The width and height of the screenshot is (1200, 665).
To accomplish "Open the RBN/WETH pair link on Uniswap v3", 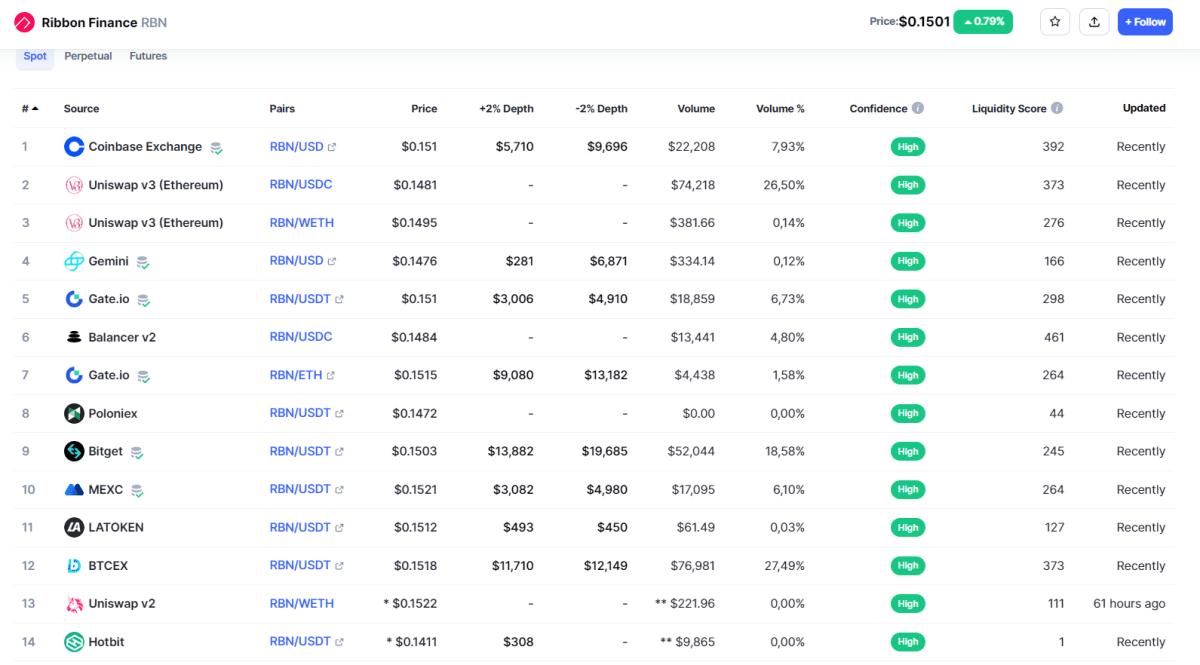I will [301, 222].
